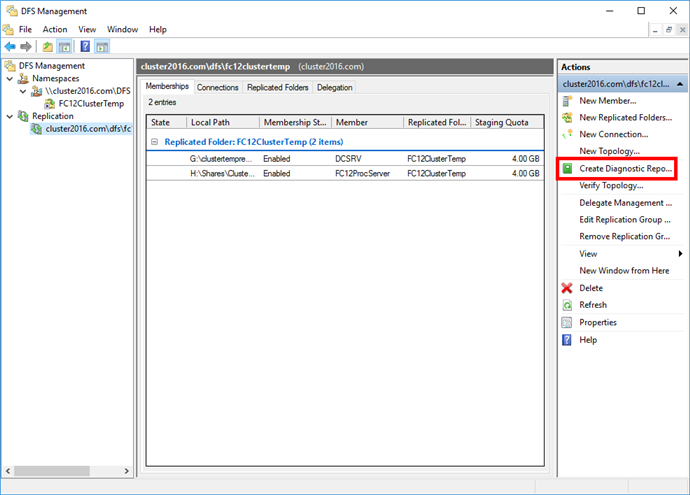The width and height of the screenshot is (690, 495).
Task: Collapse the \\cluster2016.com\DFS tree node
Action: click(23, 91)
